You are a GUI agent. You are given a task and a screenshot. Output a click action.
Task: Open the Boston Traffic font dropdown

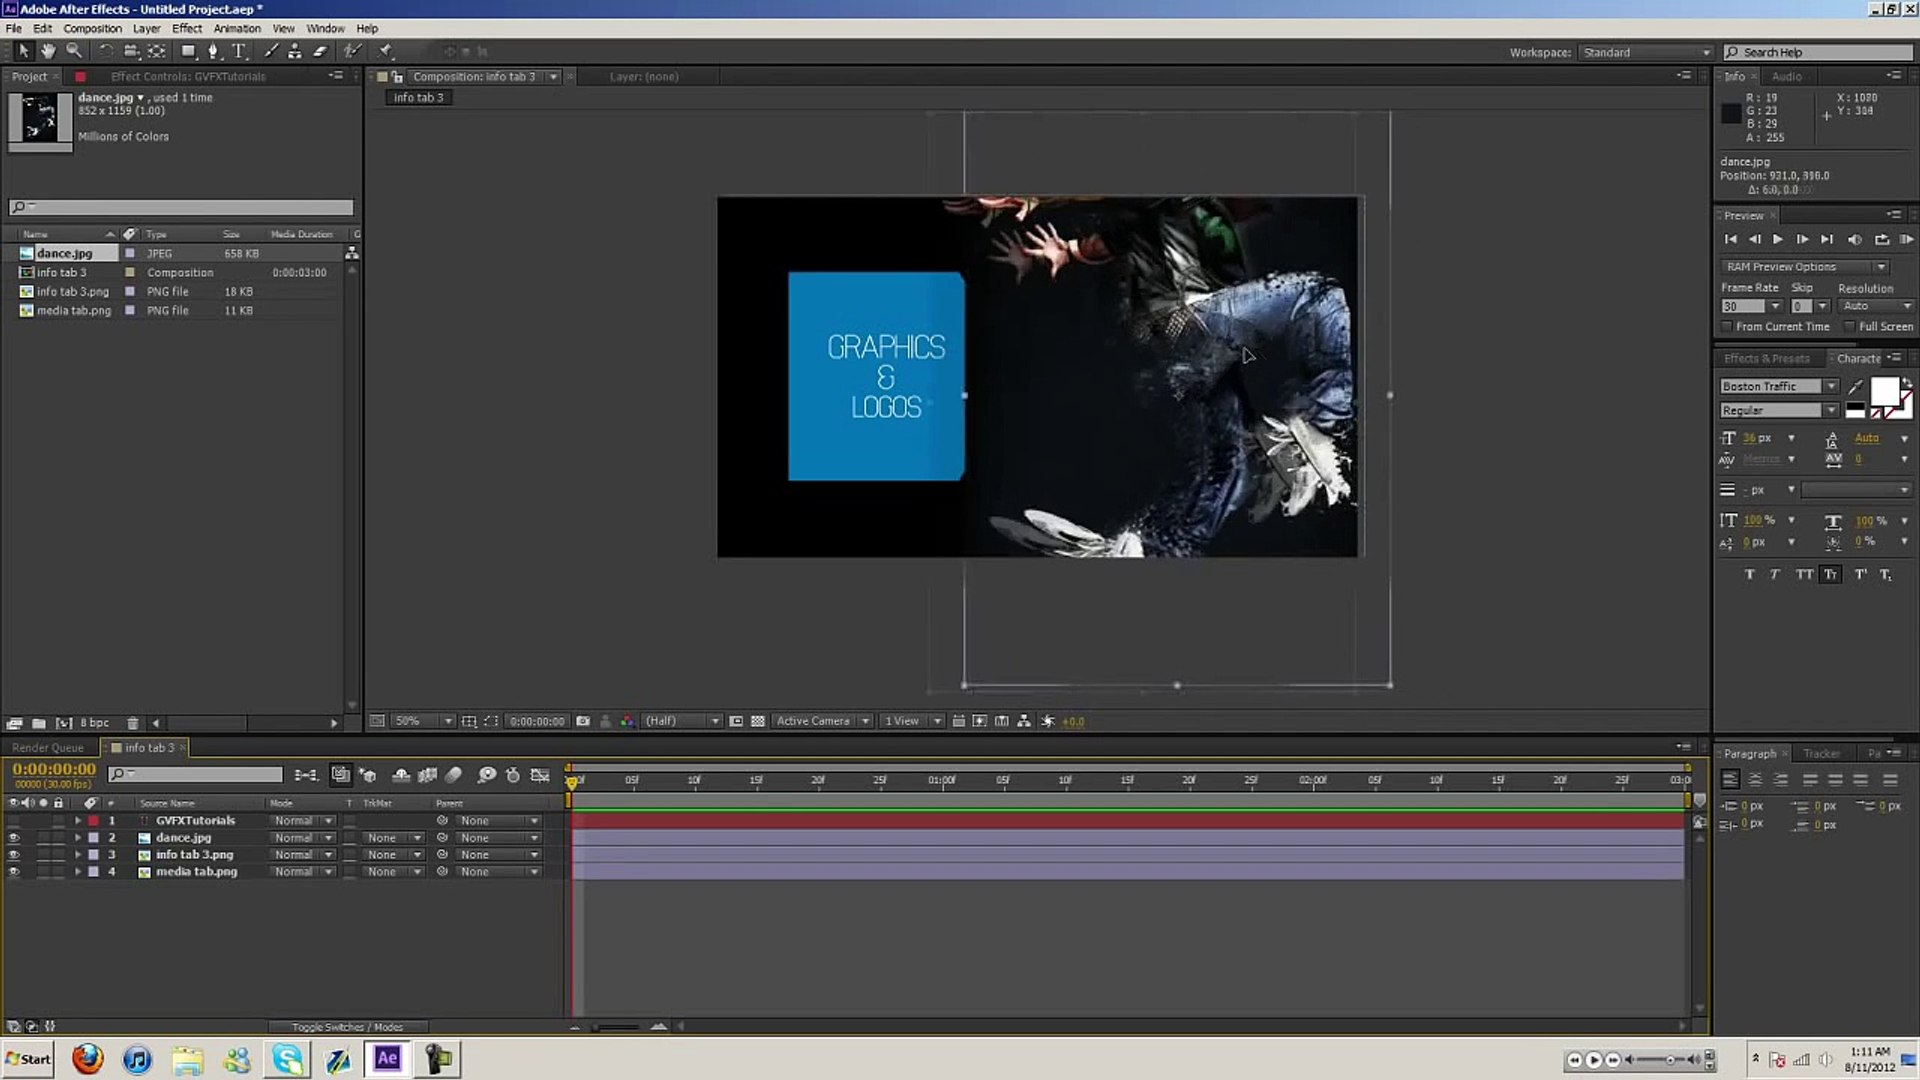pyautogui.click(x=1830, y=386)
